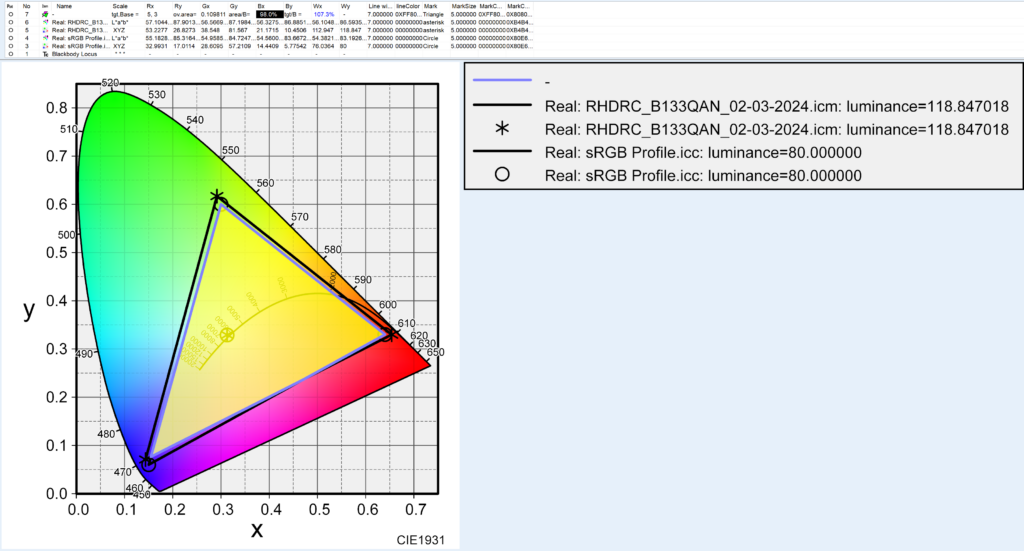Click the CIE1931 label below the chart
1024x551 pixels.
[420, 540]
